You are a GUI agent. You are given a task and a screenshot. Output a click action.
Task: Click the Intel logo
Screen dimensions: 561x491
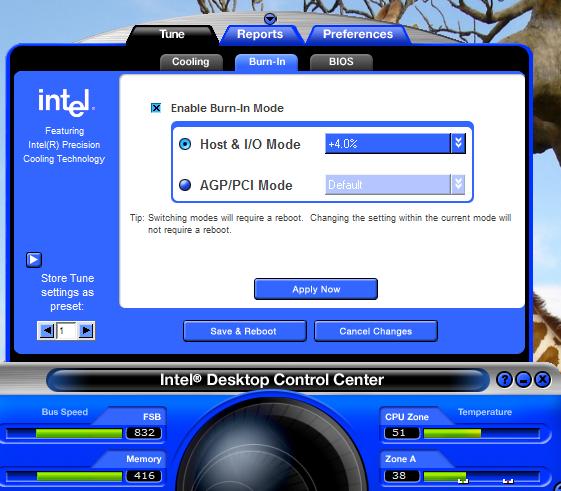tap(66, 102)
